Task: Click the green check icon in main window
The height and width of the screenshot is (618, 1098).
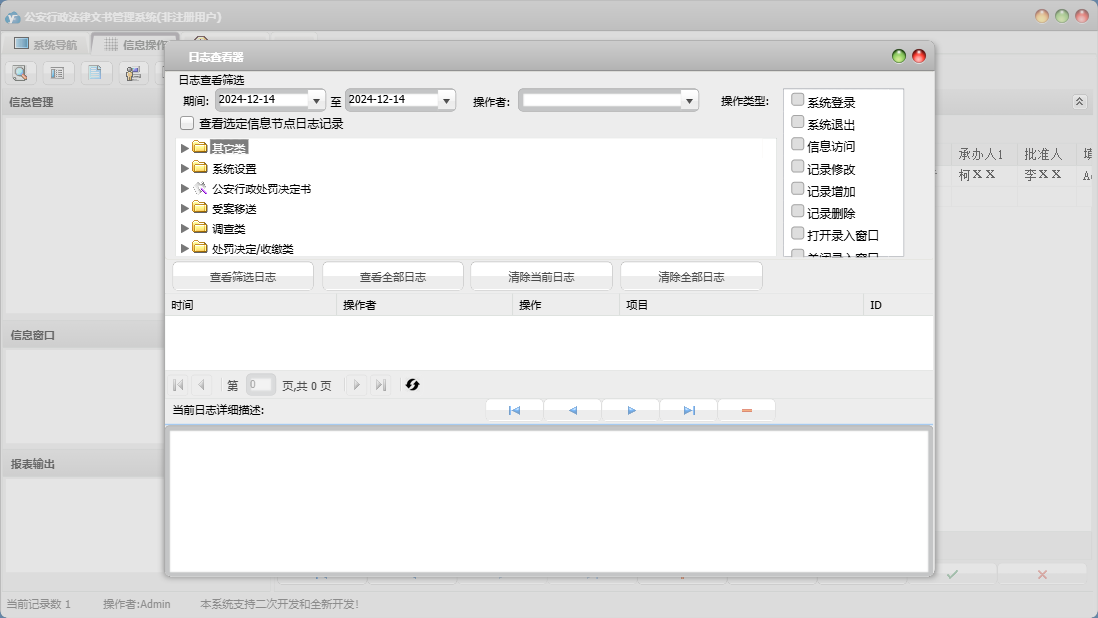Action: pyautogui.click(x=952, y=574)
